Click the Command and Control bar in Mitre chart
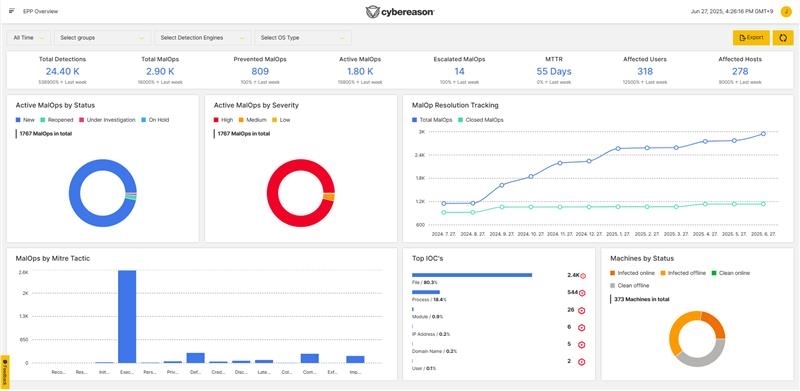The width and height of the screenshot is (800, 391). pos(310,358)
